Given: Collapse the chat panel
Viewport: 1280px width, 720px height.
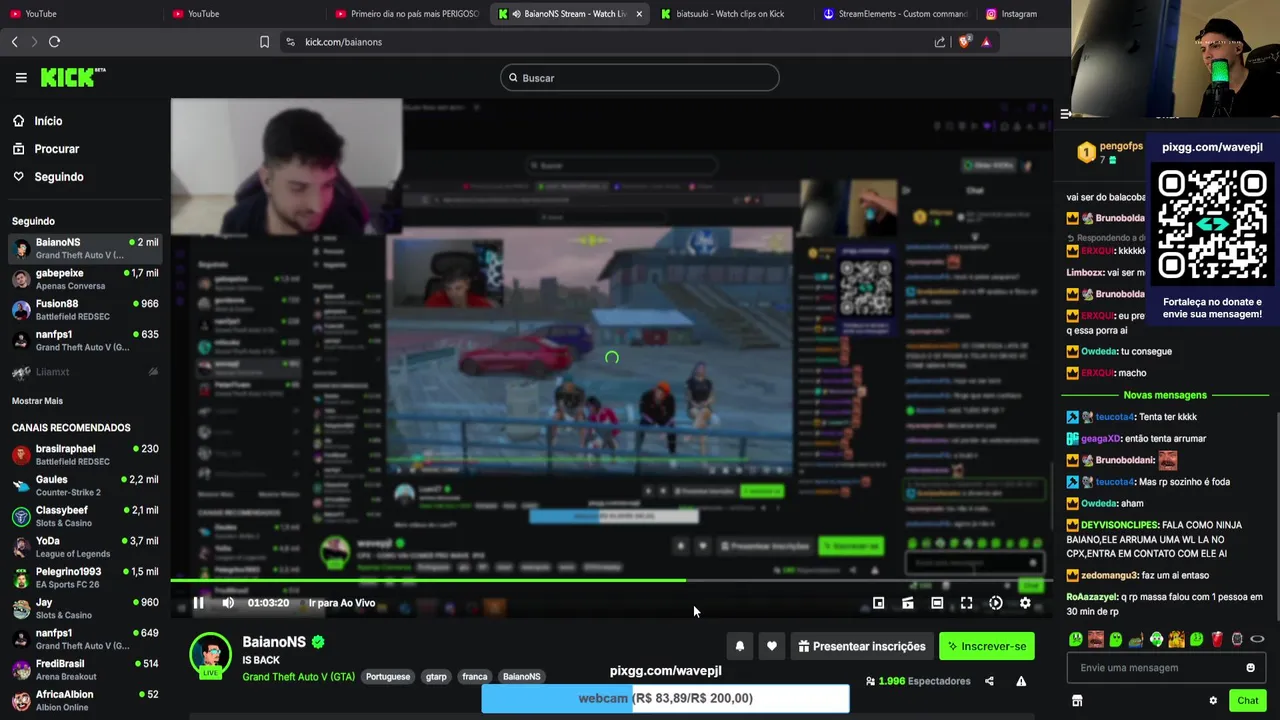Looking at the screenshot, I should coord(1066,114).
